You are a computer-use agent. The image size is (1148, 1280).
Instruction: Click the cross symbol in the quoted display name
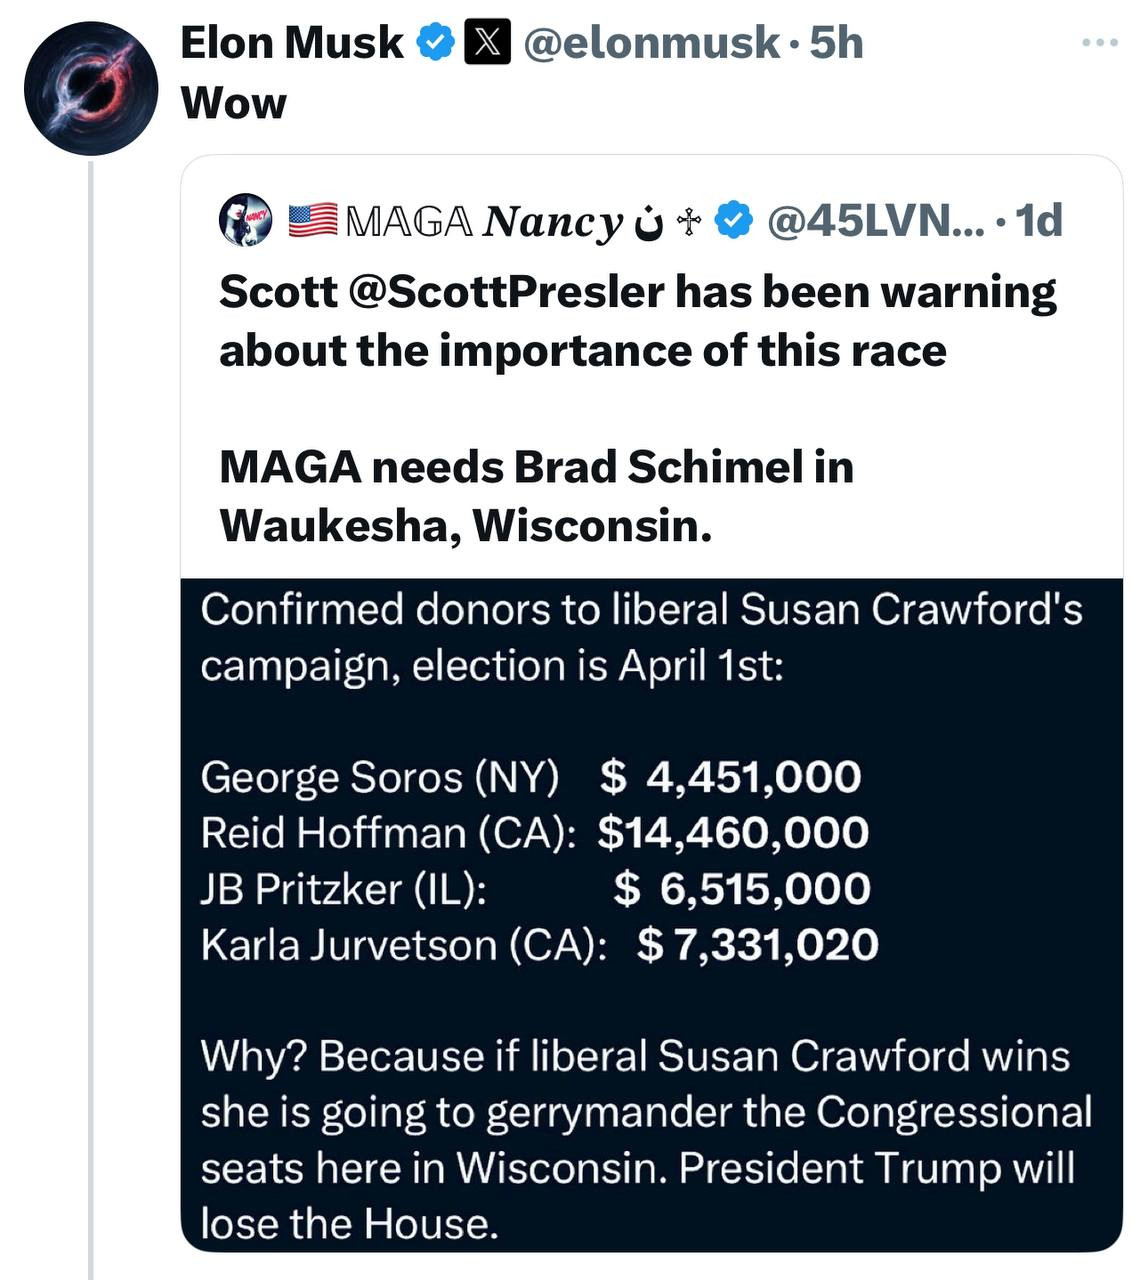coord(687,221)
